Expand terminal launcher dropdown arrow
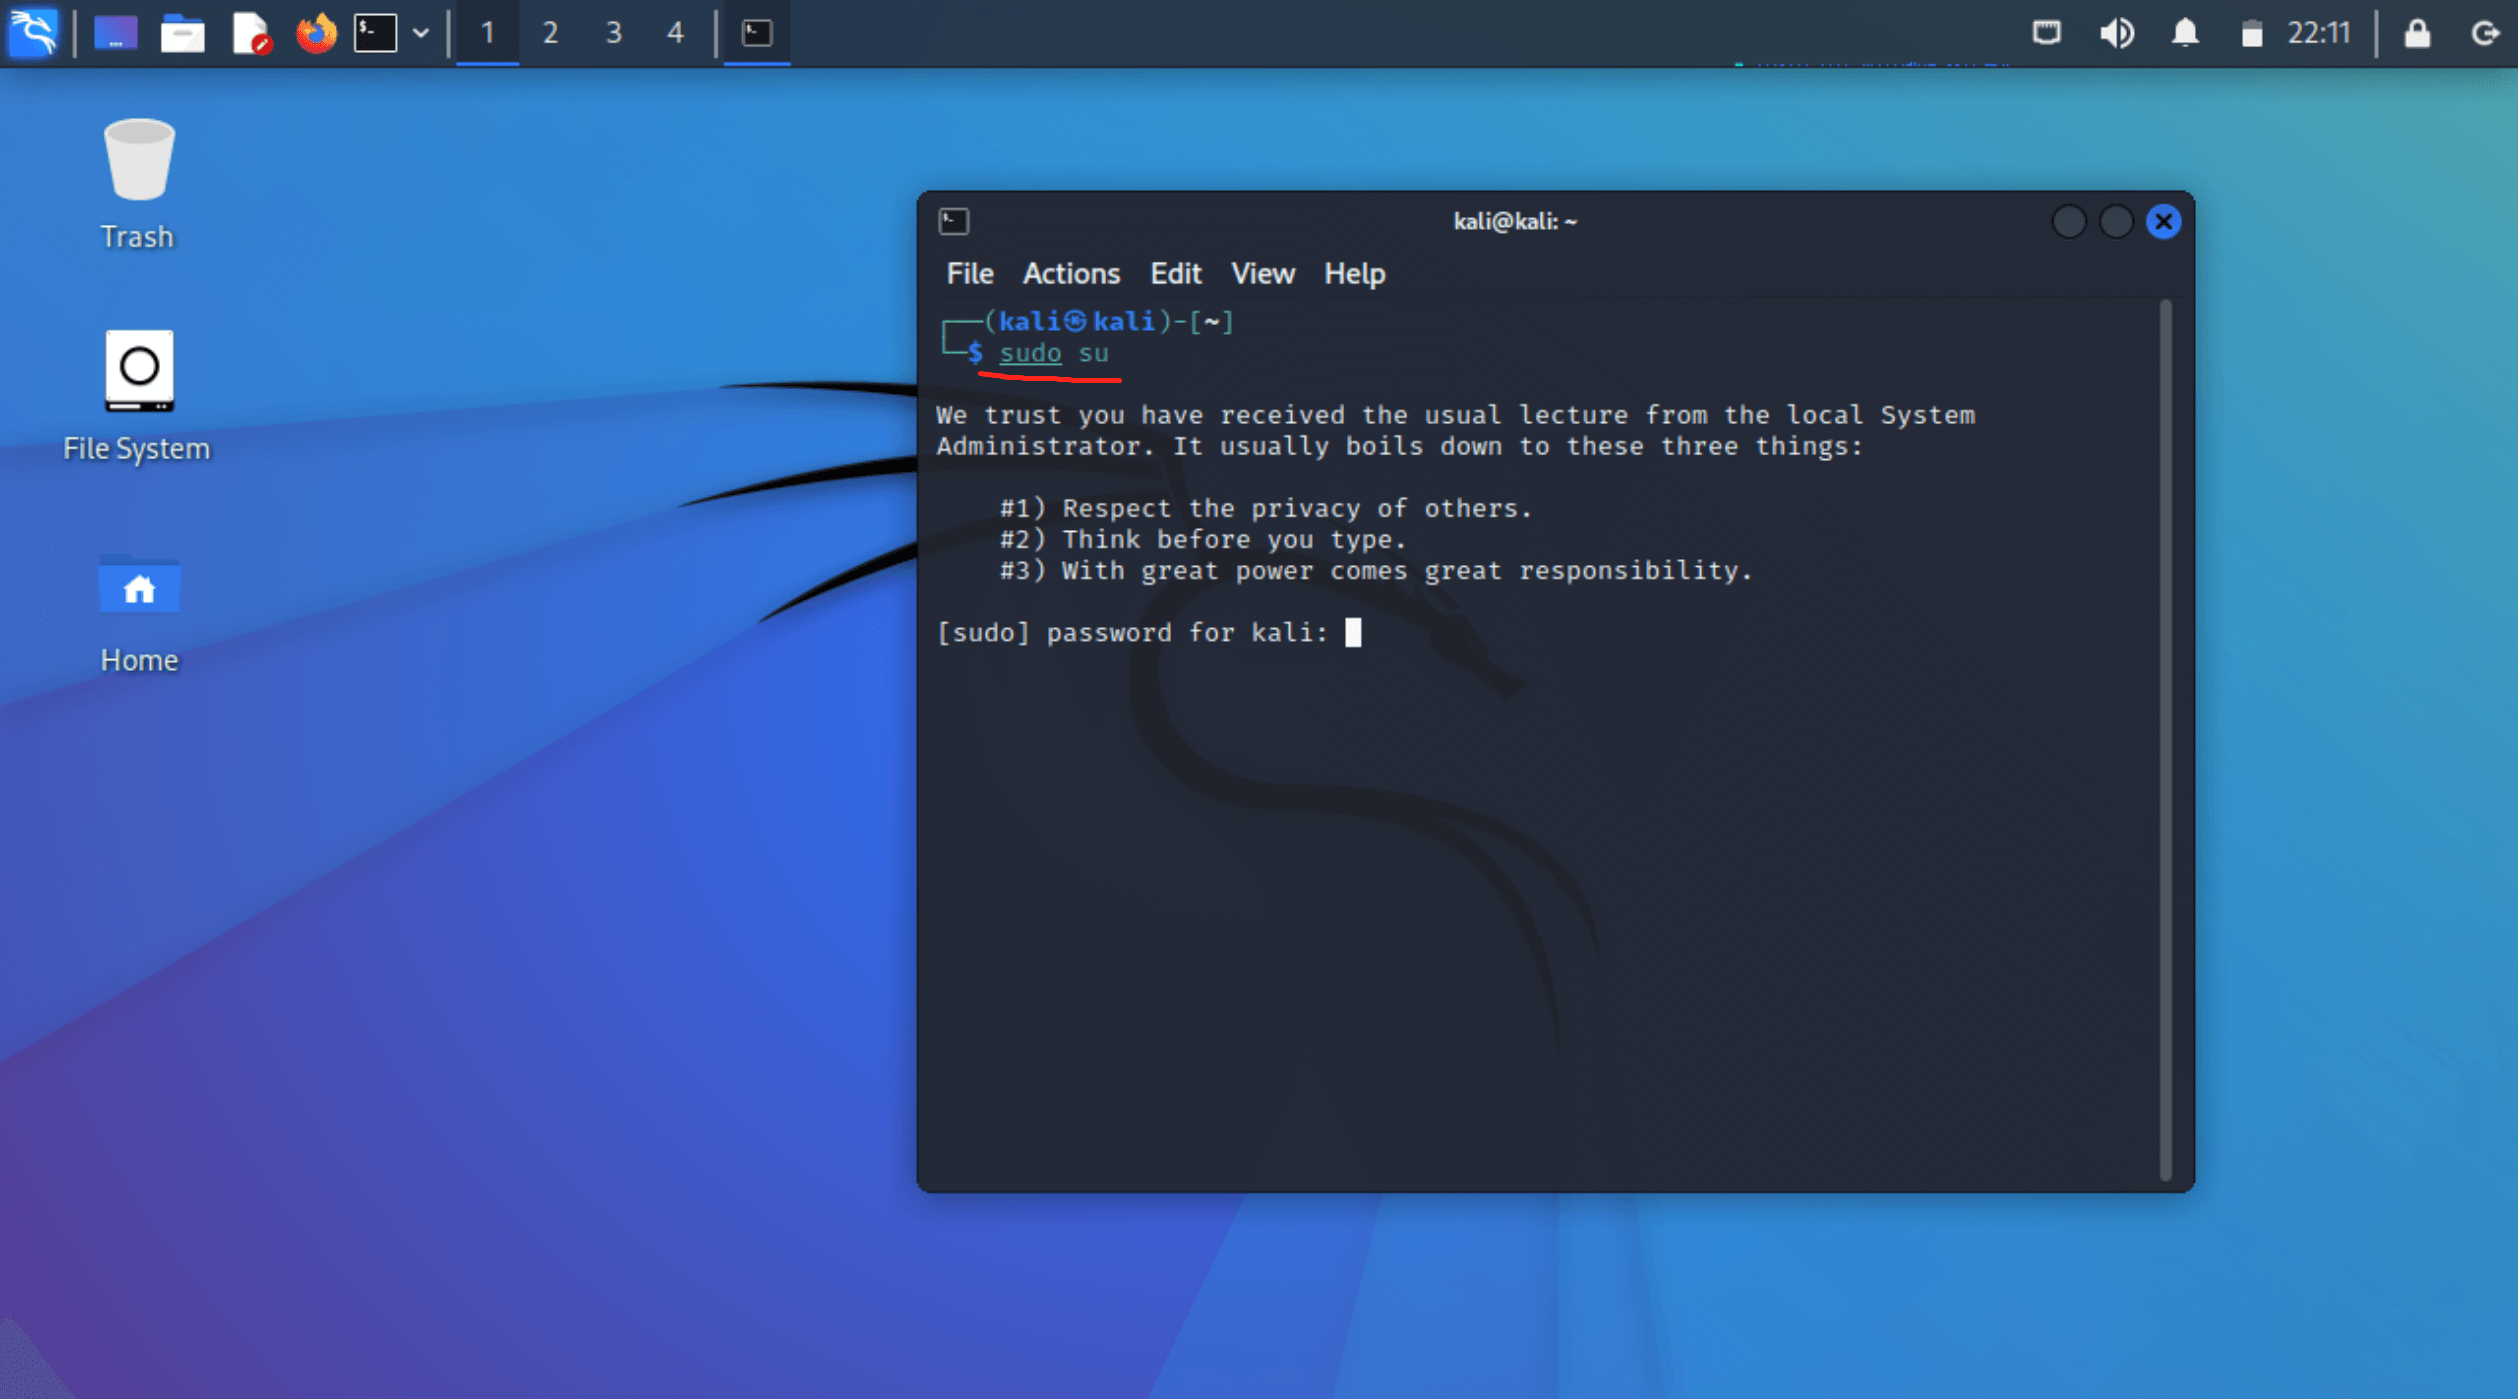This screenshot has height=1399, width=2518. pyautogui.click(x=421, y=33)
